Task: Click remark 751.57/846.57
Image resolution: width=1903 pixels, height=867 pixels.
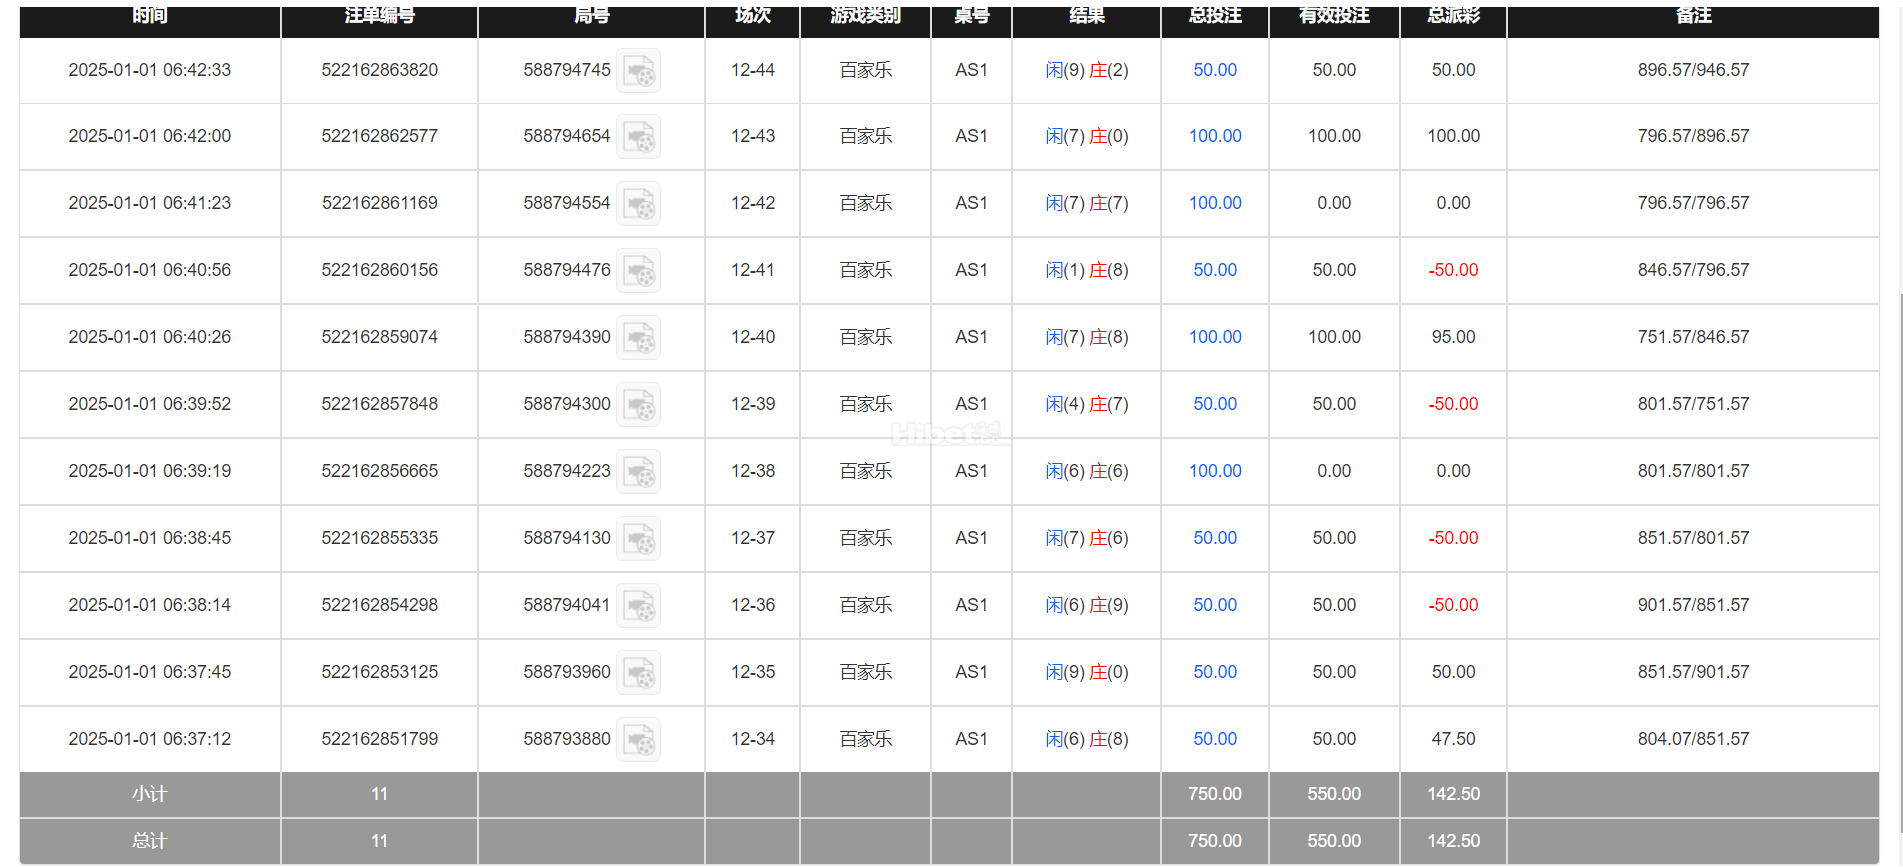Action: coord(1694,337)
